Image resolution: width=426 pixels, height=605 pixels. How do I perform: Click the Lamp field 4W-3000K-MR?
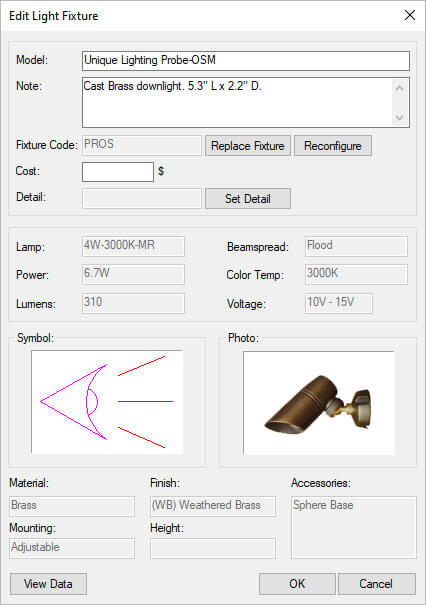(x=133, y=246)
